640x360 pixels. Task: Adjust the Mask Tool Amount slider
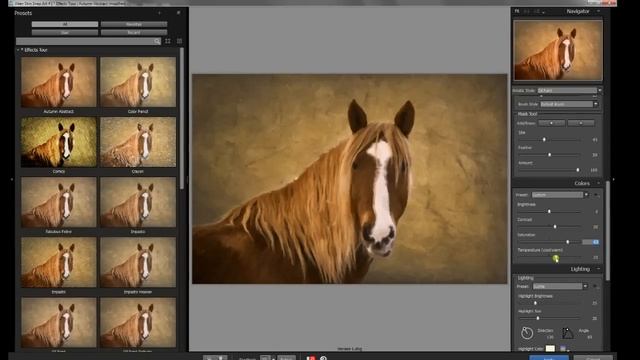click(578, 170)
